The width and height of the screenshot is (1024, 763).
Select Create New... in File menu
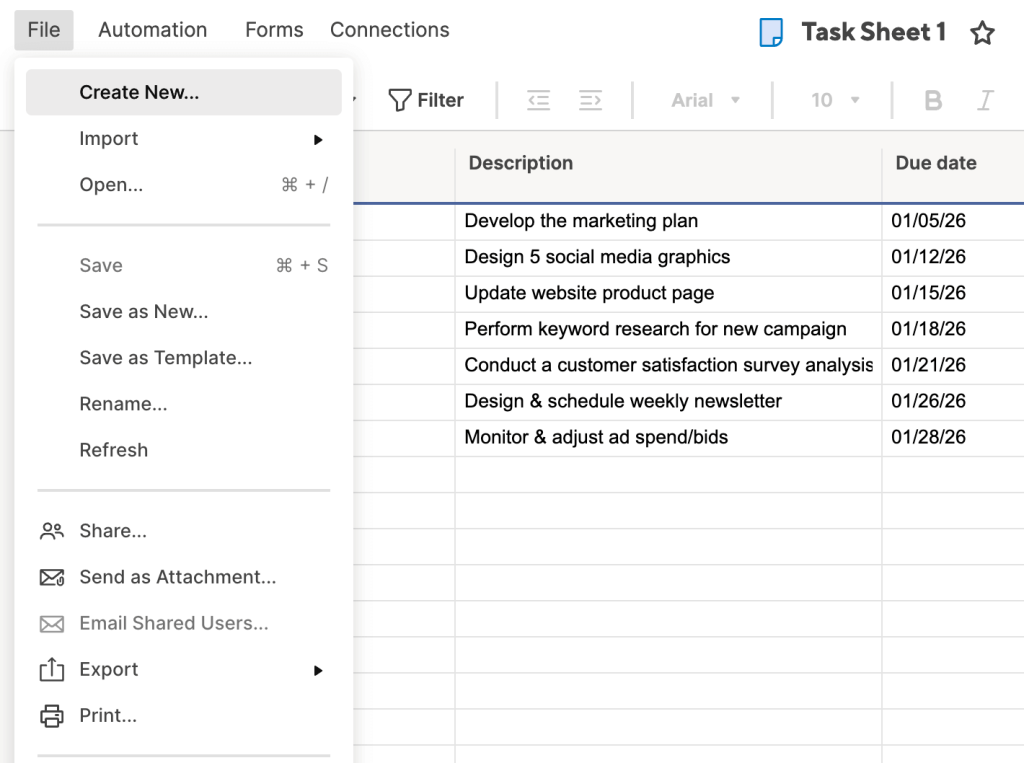[x=139, y=92]
